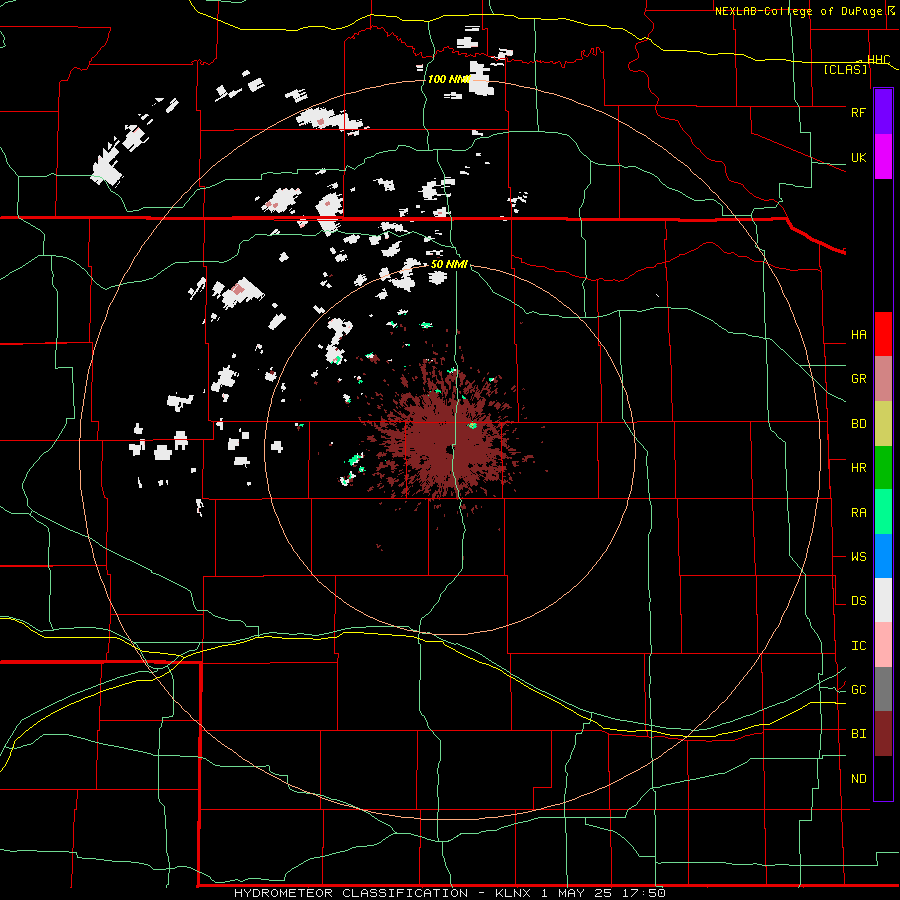Click the "NEXLAB-College of DuPage" credit text
Viewport: 900px width, 900px height.
point(798,11)
